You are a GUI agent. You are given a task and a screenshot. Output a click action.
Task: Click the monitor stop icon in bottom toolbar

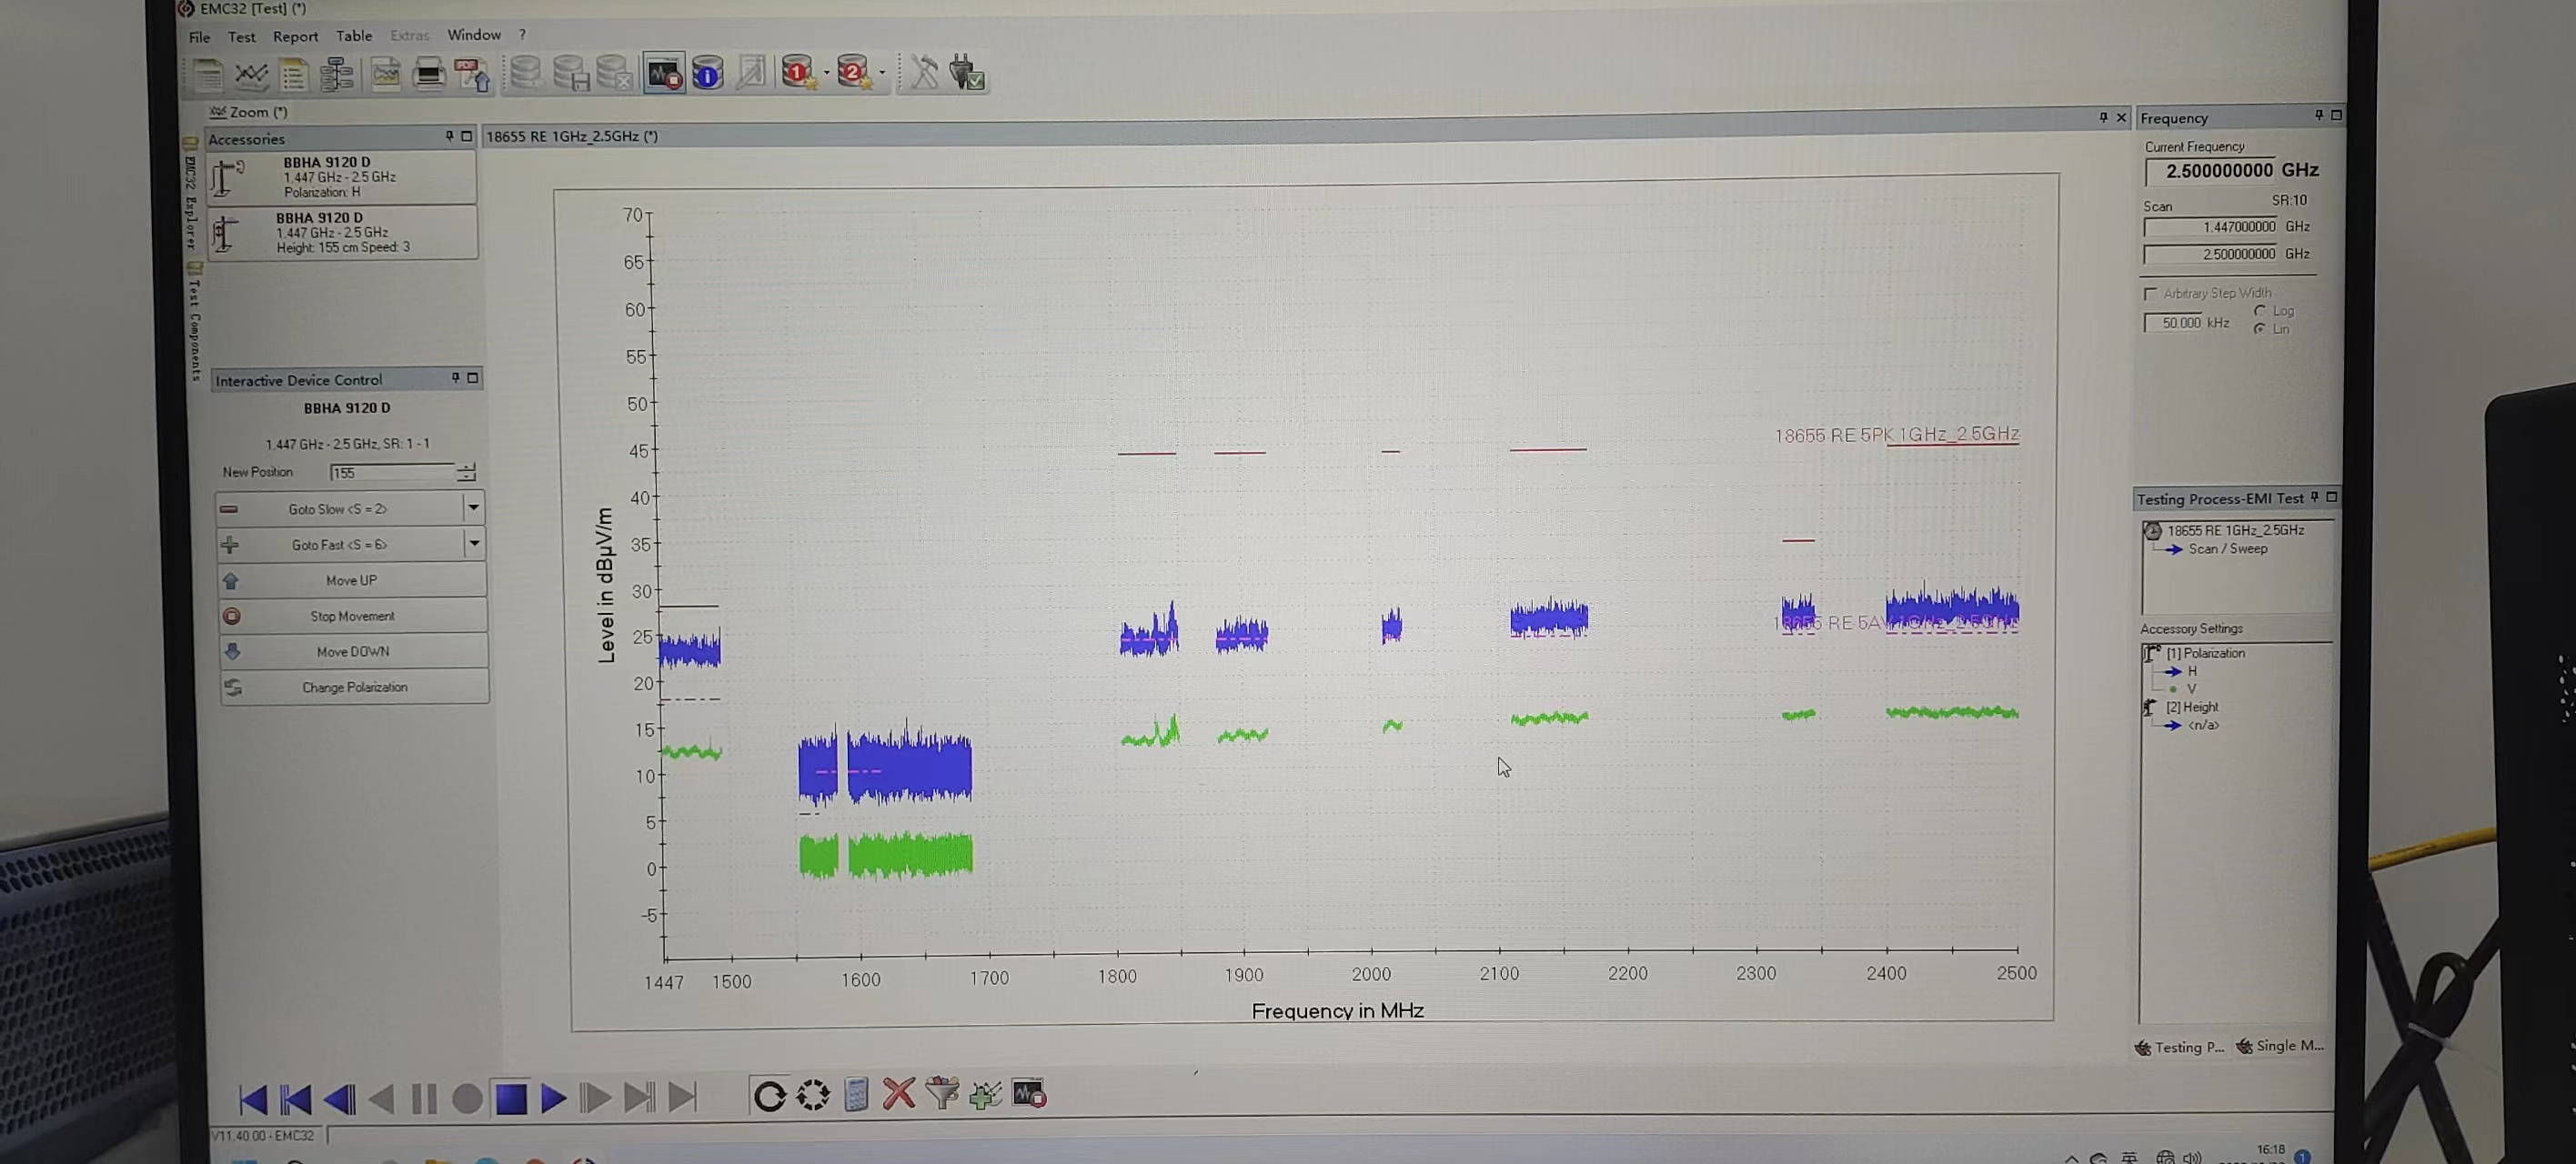tap(1029, 1094)
